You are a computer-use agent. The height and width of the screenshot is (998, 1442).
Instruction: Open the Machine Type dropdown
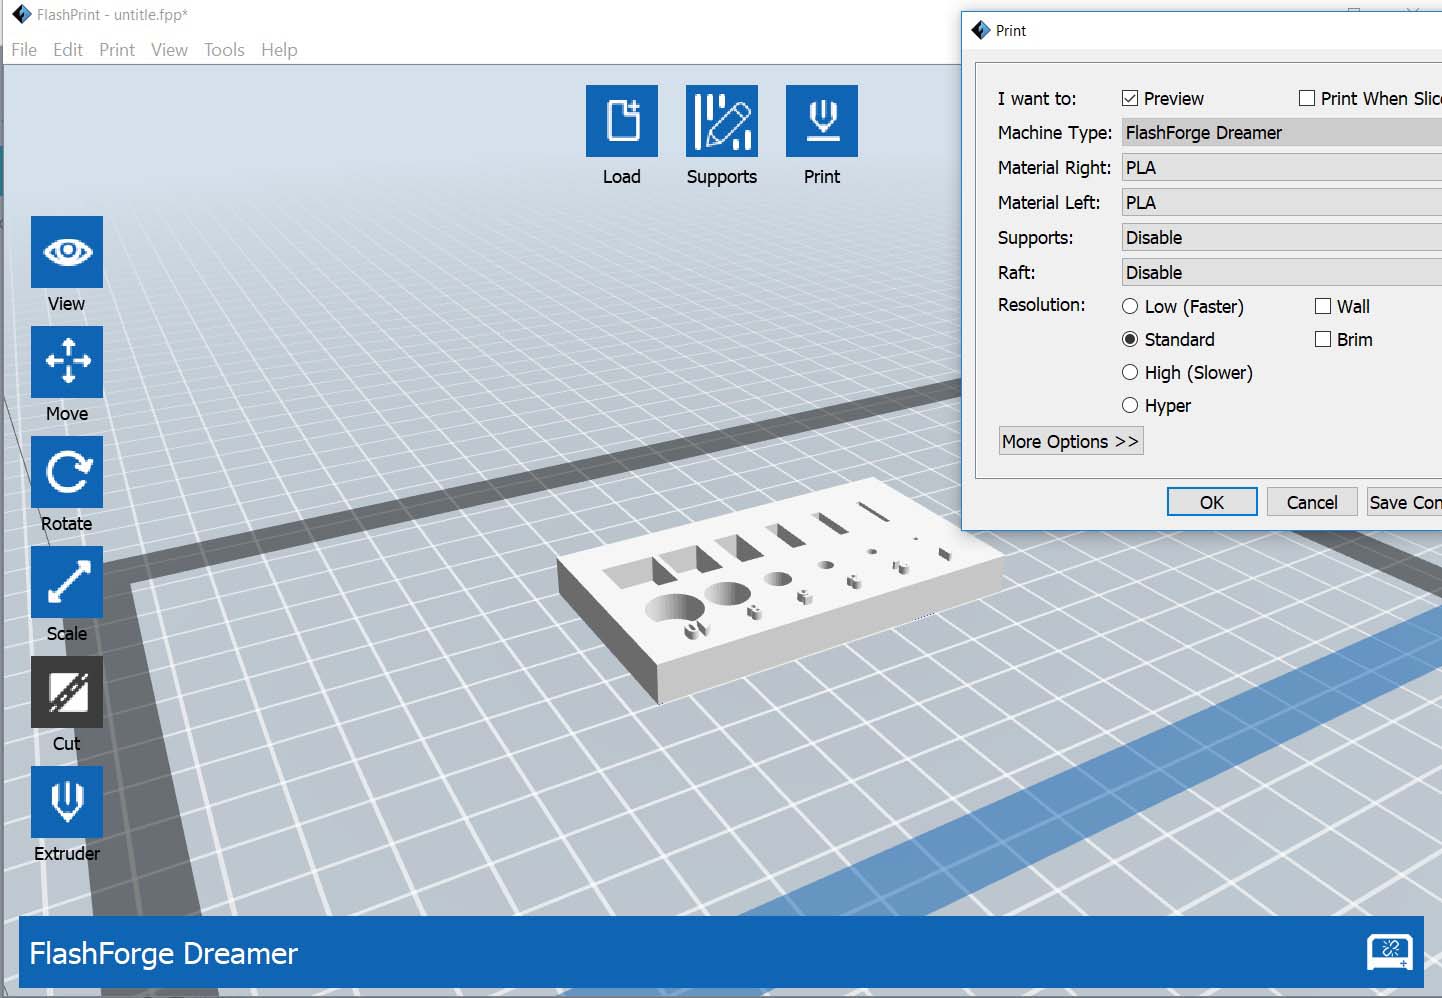coord(1282,132)
